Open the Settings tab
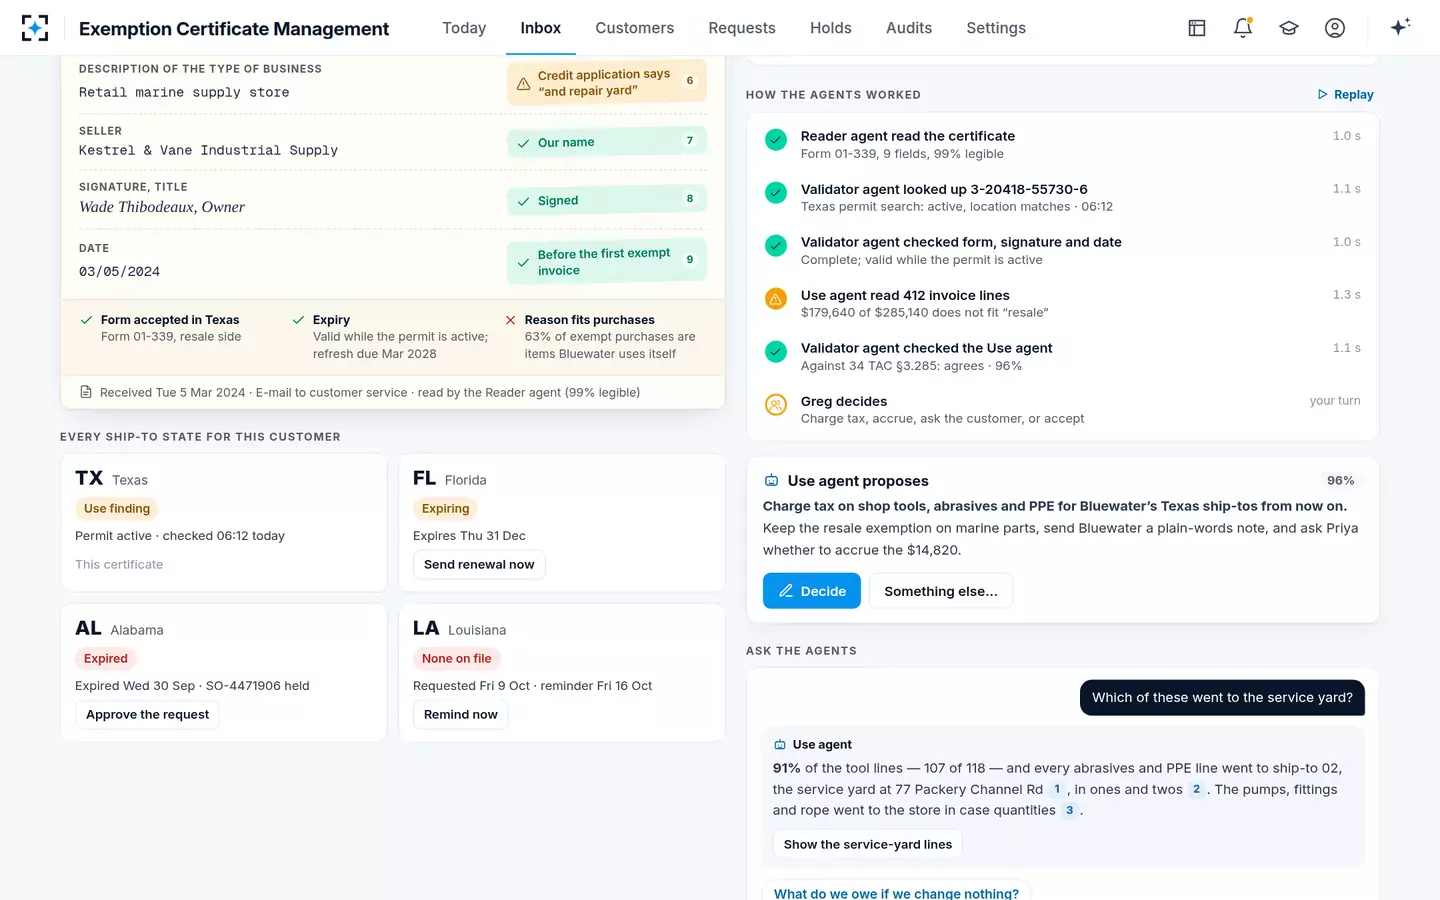Image resolution: width=1440 pixels, height=900 pixels. tap(996, 28)
